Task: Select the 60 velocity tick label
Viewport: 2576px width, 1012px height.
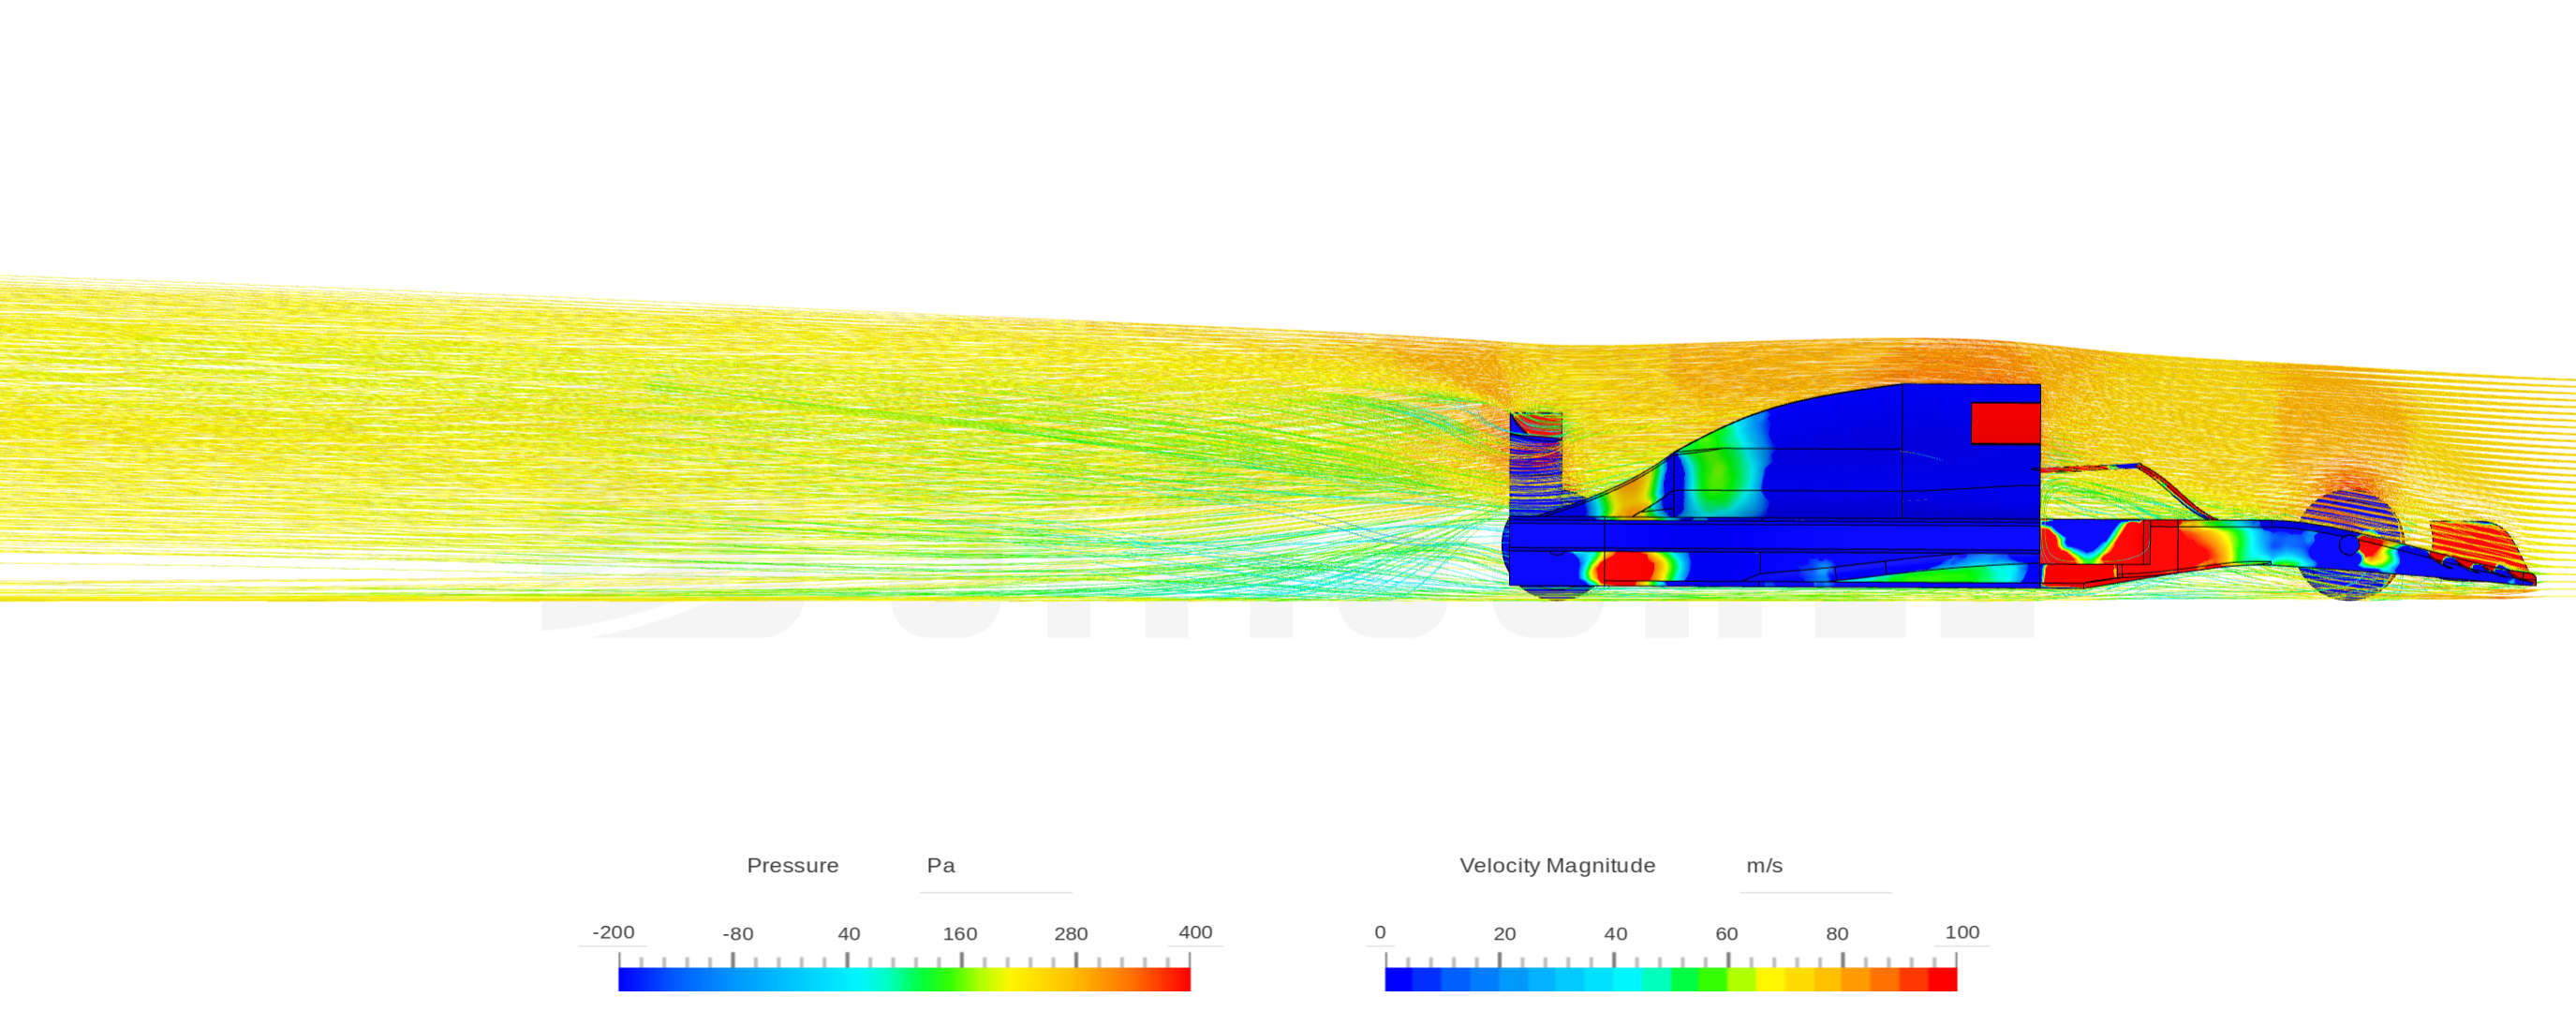Action: (1727, 934)
